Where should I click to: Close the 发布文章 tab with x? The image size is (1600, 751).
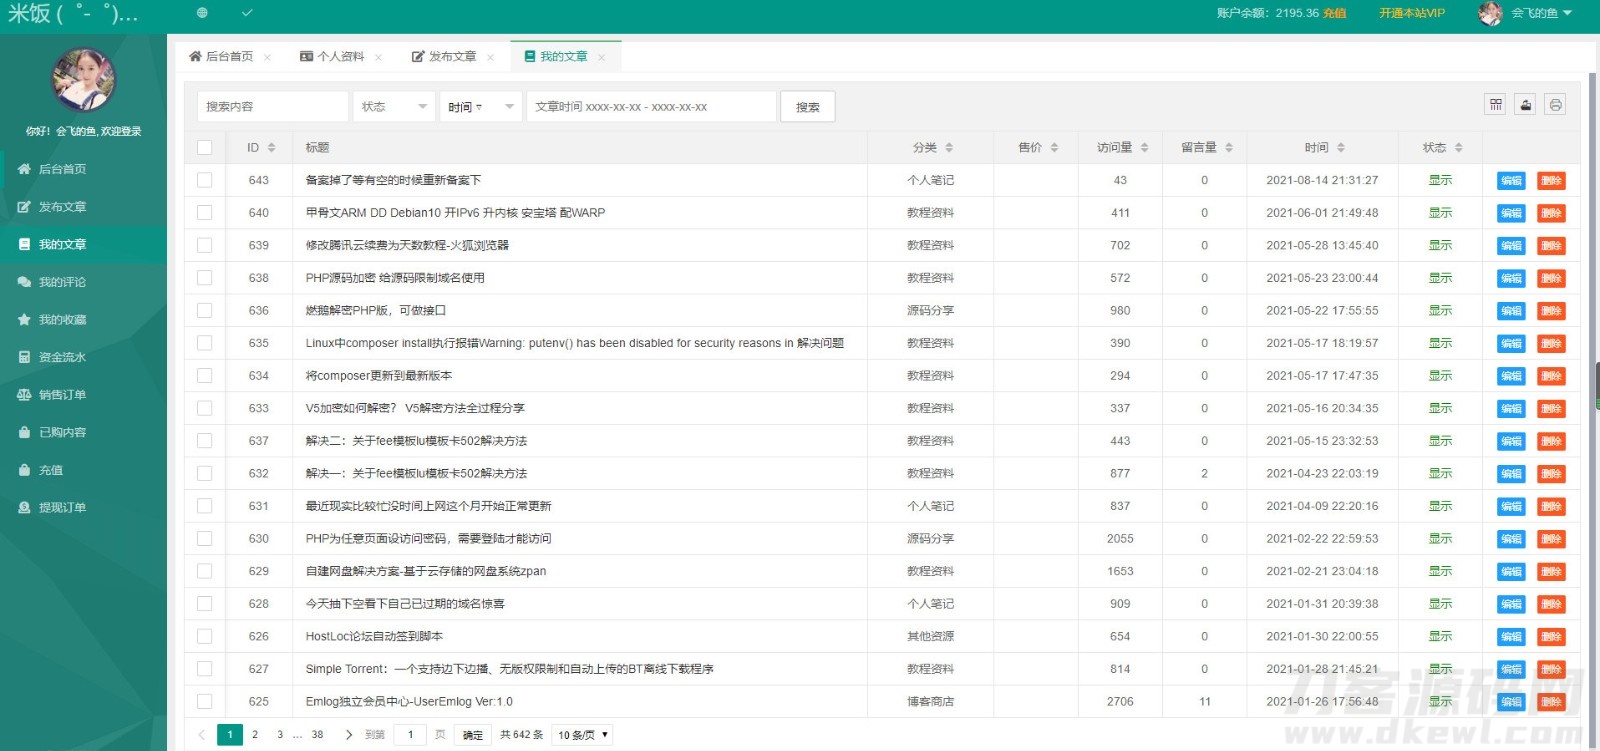(x=490, y=58)
